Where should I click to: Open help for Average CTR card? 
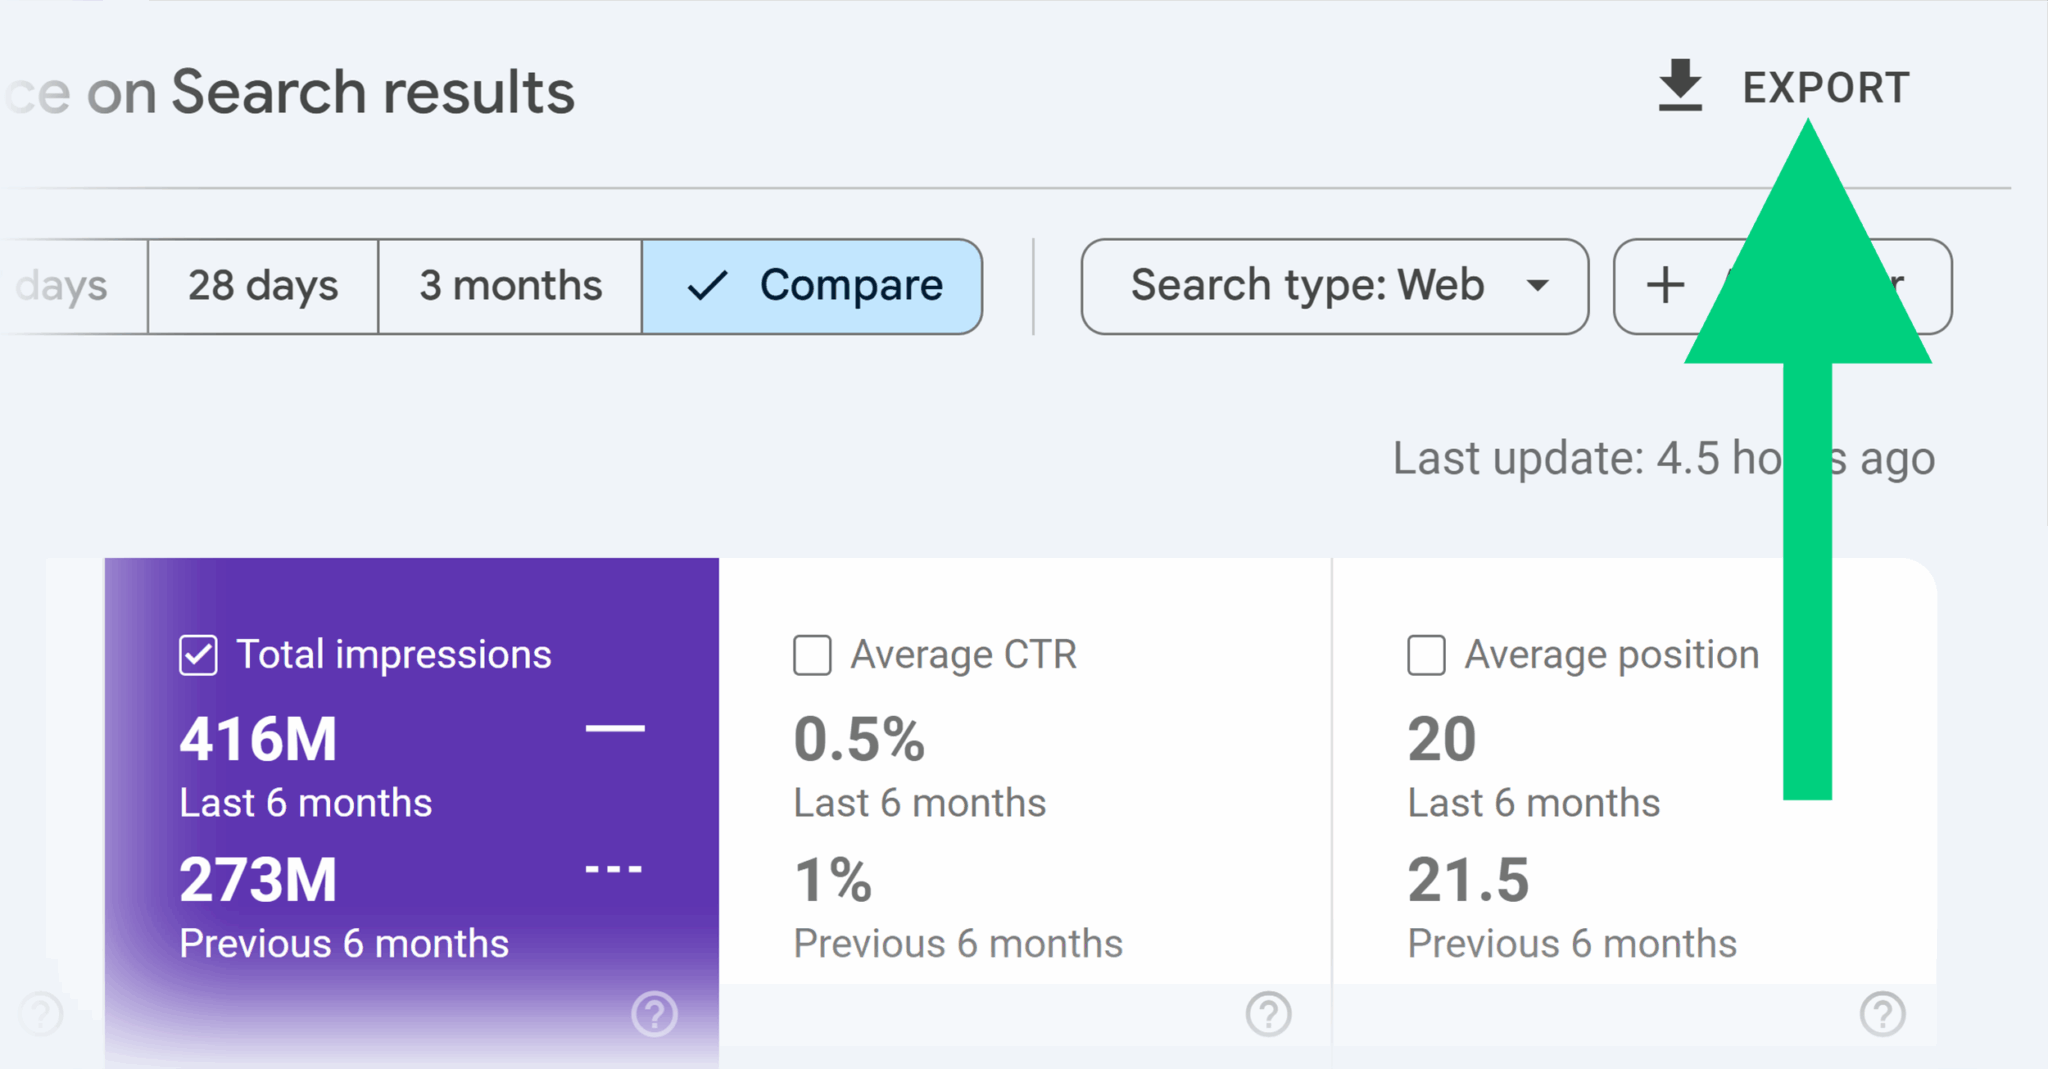click(x=1268, y=1014)
